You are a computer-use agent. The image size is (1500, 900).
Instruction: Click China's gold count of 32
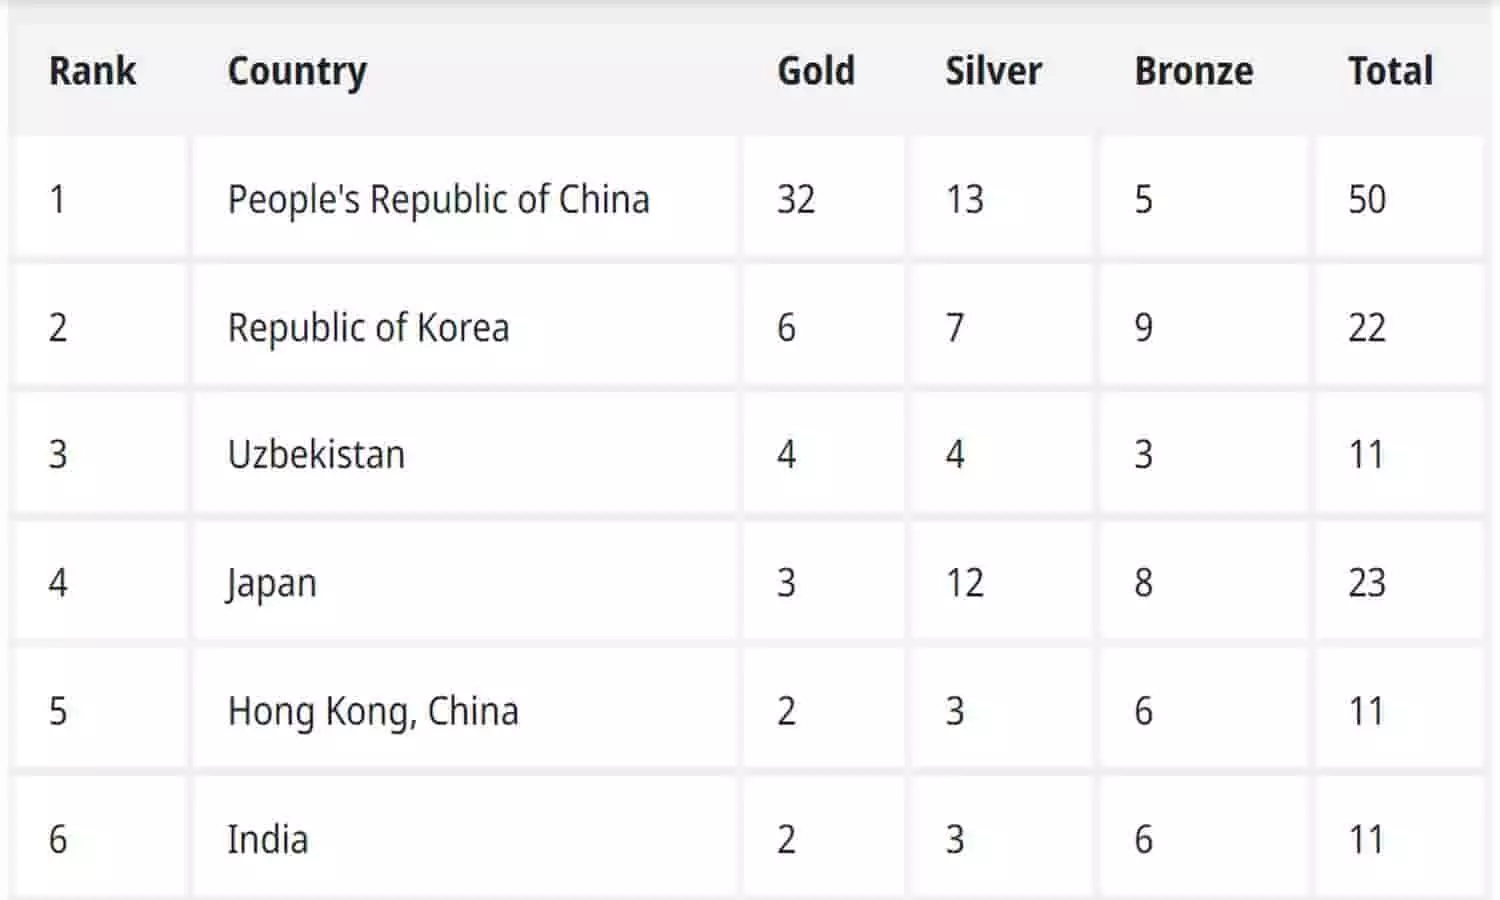[796, 199]
